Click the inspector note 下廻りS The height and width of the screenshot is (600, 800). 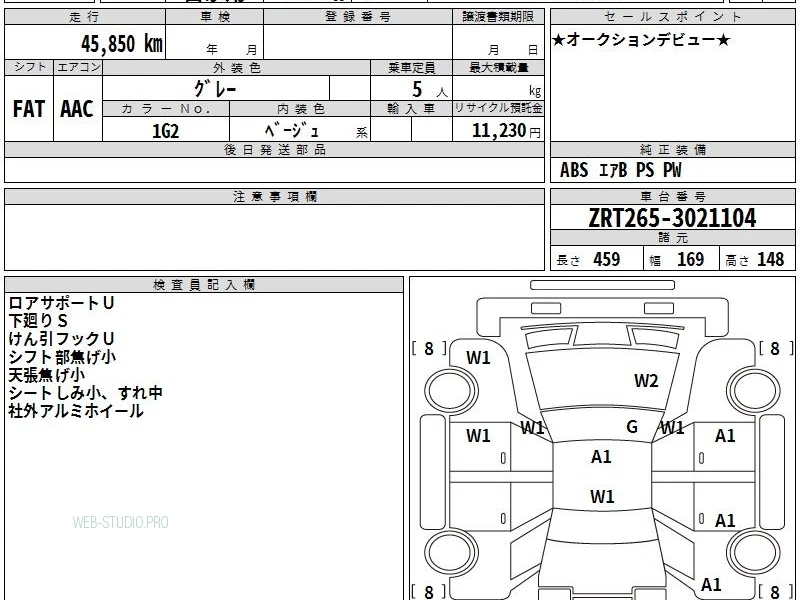tap(38, 321)
